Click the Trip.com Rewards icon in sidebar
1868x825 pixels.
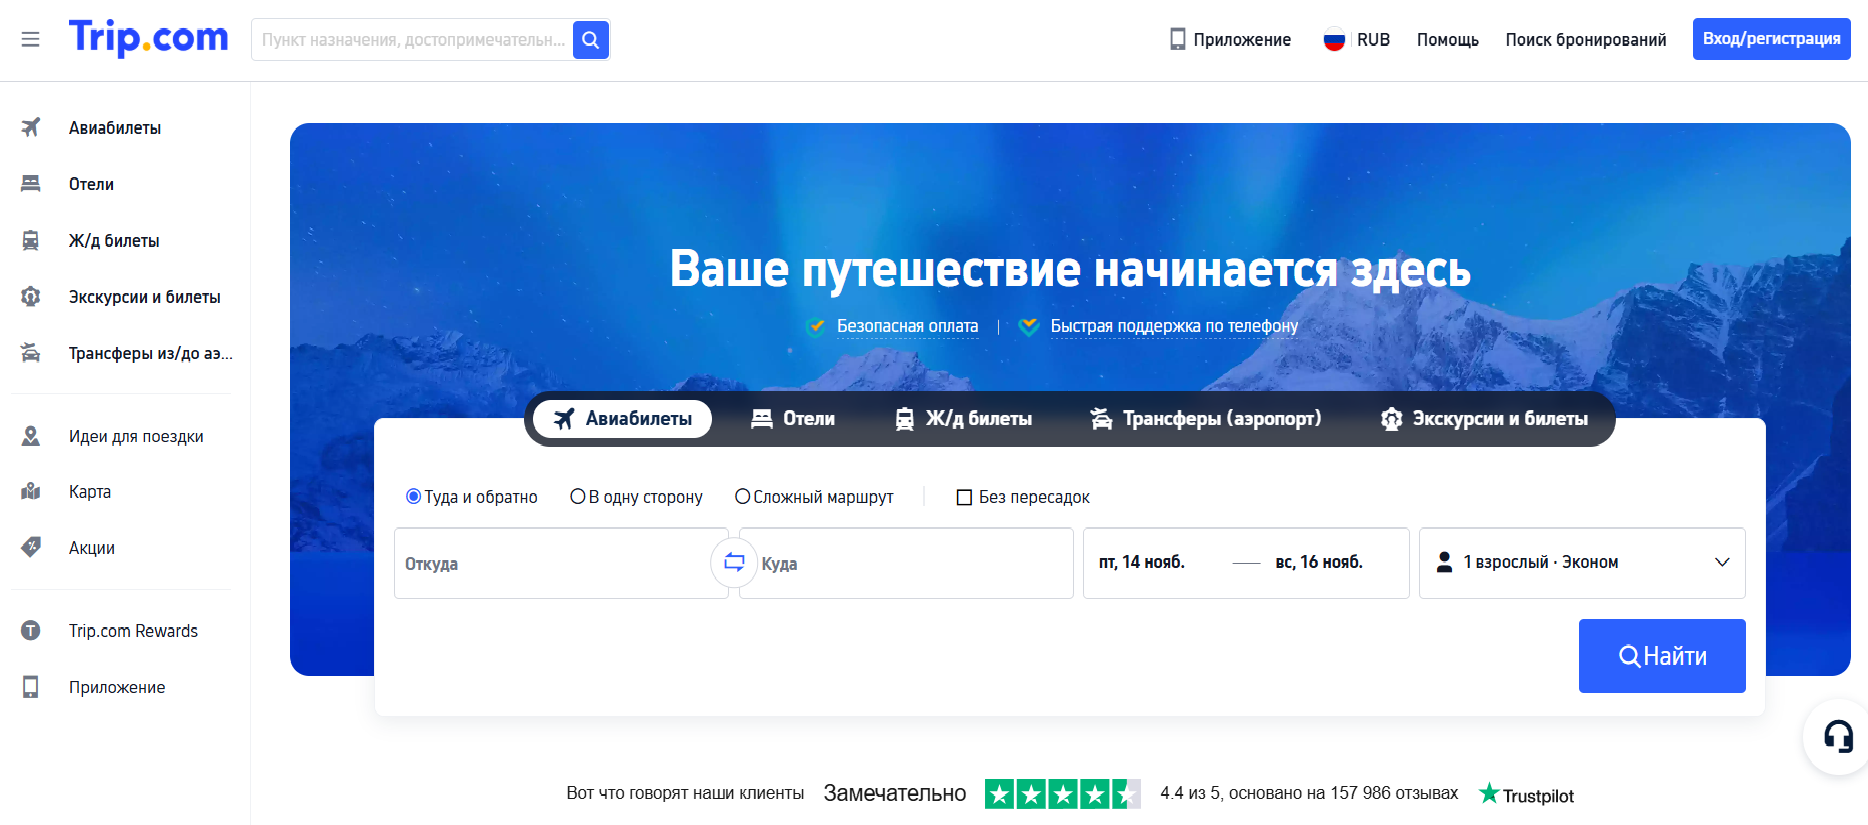31,630
